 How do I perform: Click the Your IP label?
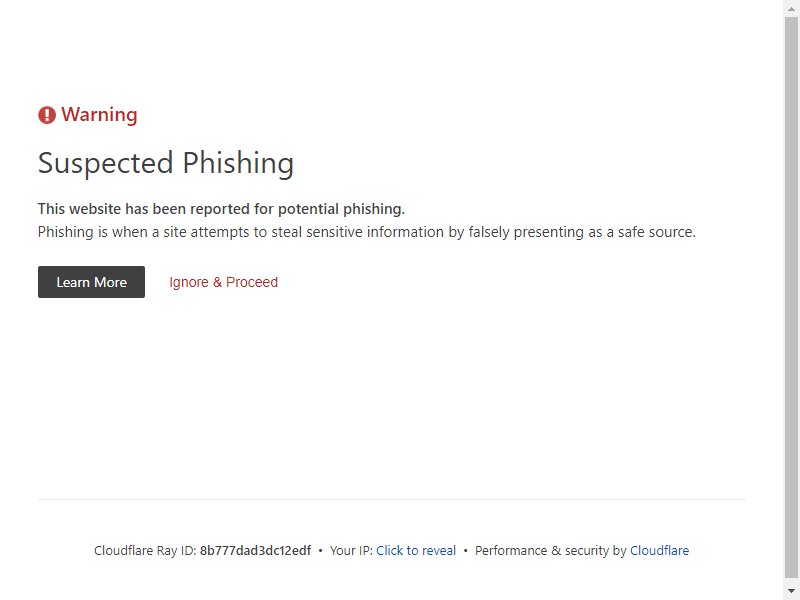352,551
